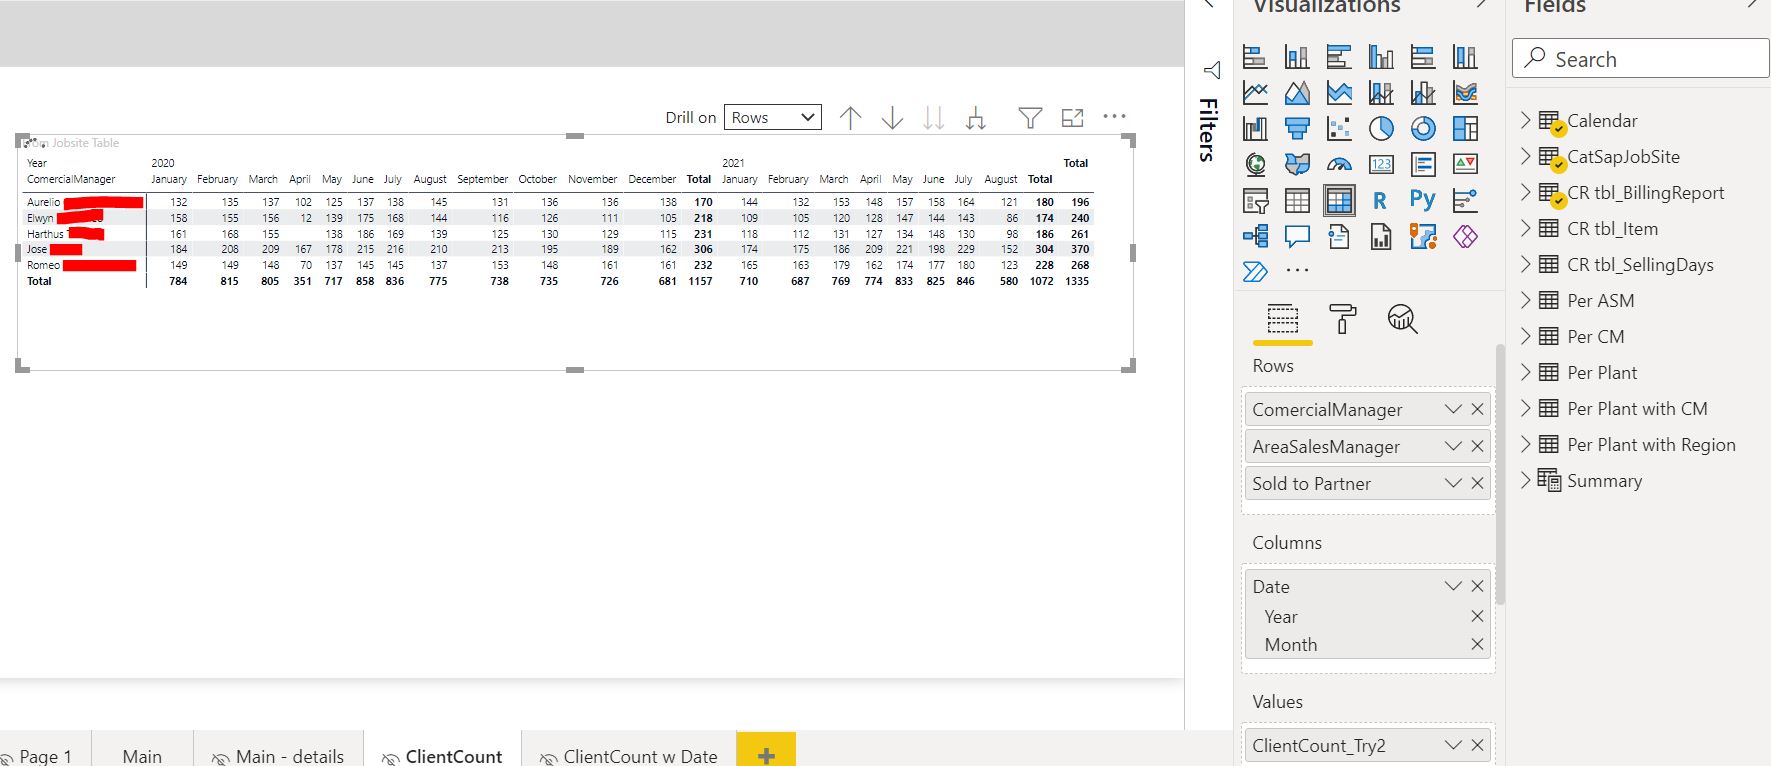The width and height of the screenshot is (1771, 766).
Task: Turn on drill down arrow mode
Action: click(x=892, y=118)
